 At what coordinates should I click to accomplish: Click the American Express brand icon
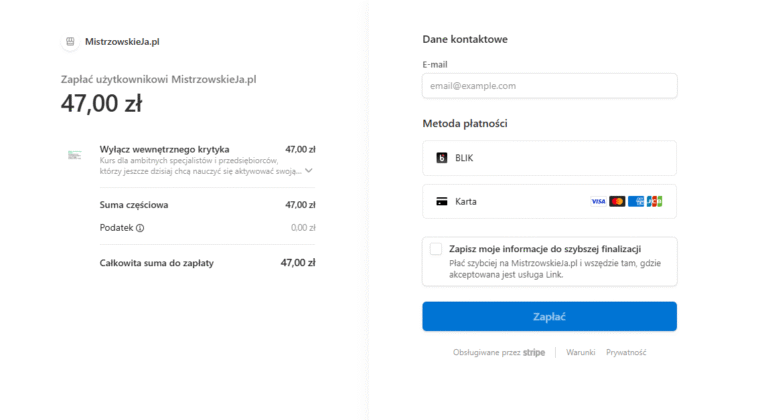point(636,201)
